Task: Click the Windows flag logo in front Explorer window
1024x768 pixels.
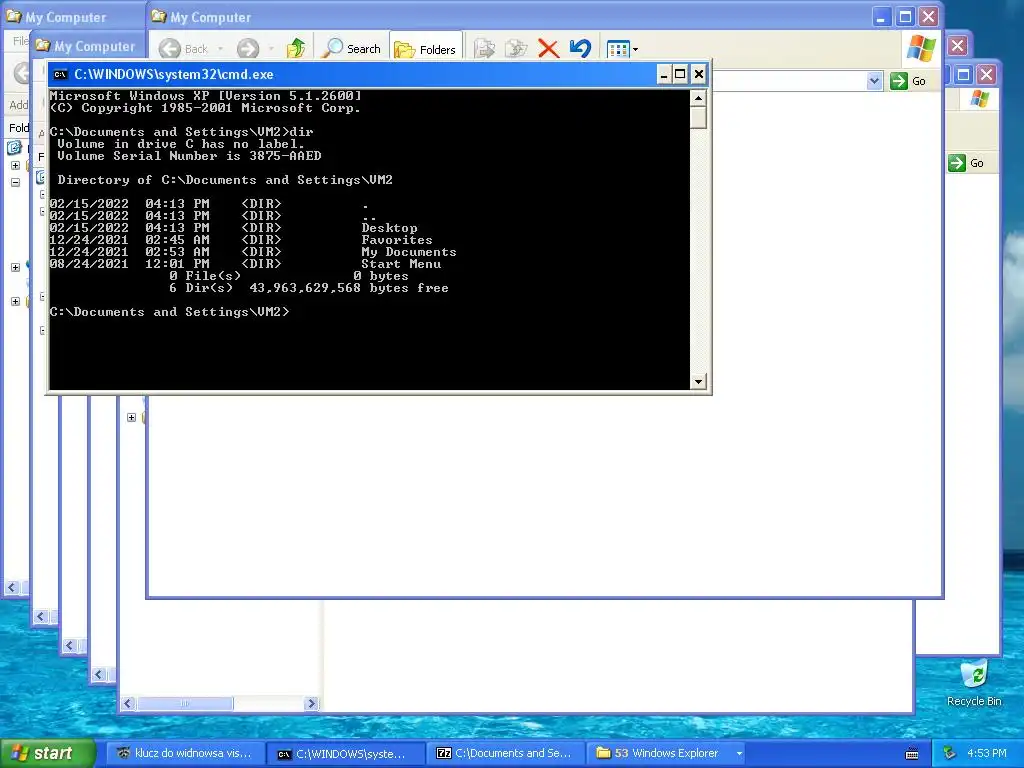Action: click(x=921, y=49)
